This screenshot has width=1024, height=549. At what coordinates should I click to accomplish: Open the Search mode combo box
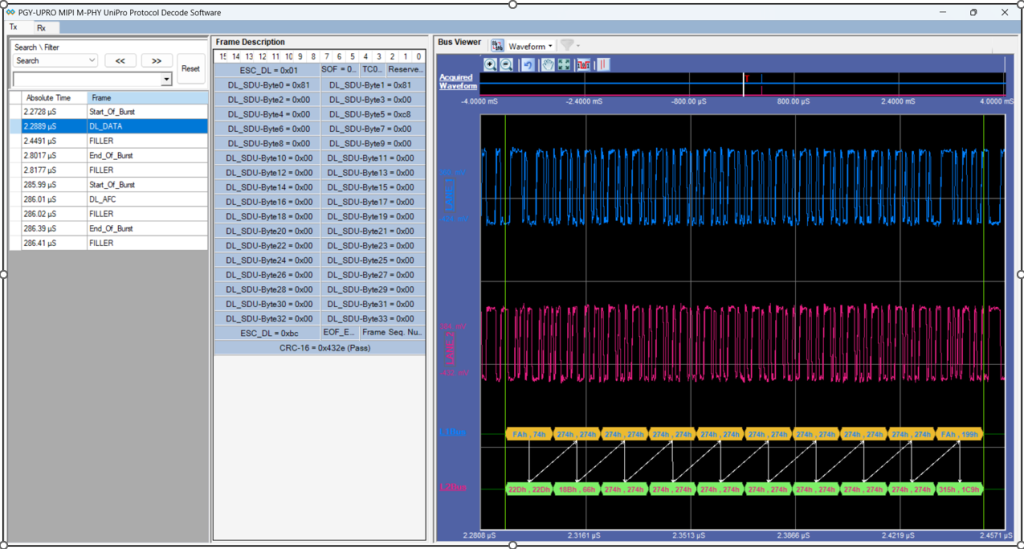pyautogui.click(x=55, y=61)
